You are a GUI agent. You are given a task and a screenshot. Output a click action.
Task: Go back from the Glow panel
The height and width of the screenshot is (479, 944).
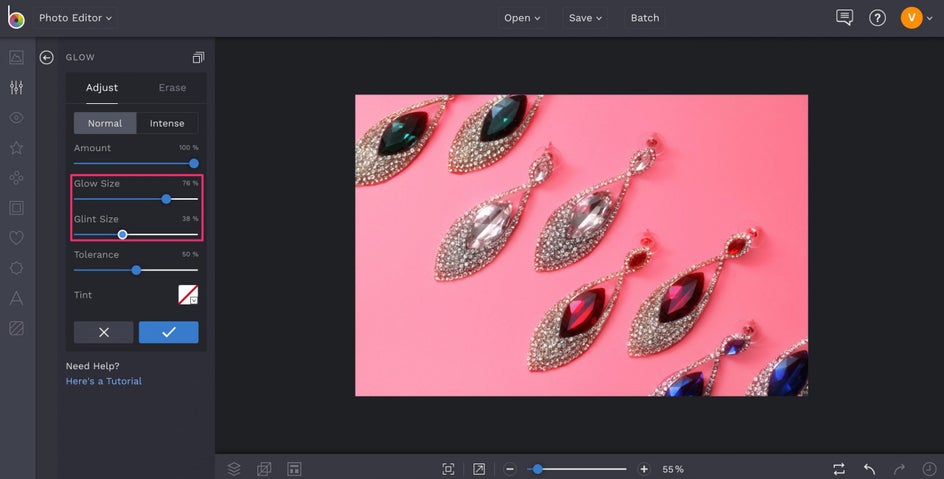pos(46,57)
